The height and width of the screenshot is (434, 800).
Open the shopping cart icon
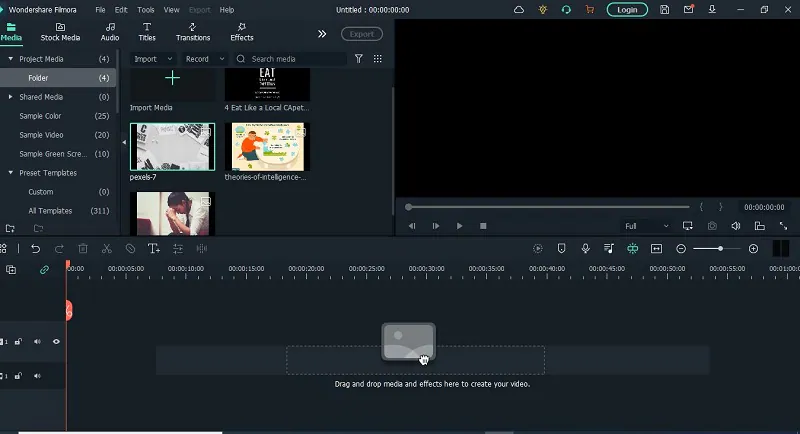click(x=590, y=10)
